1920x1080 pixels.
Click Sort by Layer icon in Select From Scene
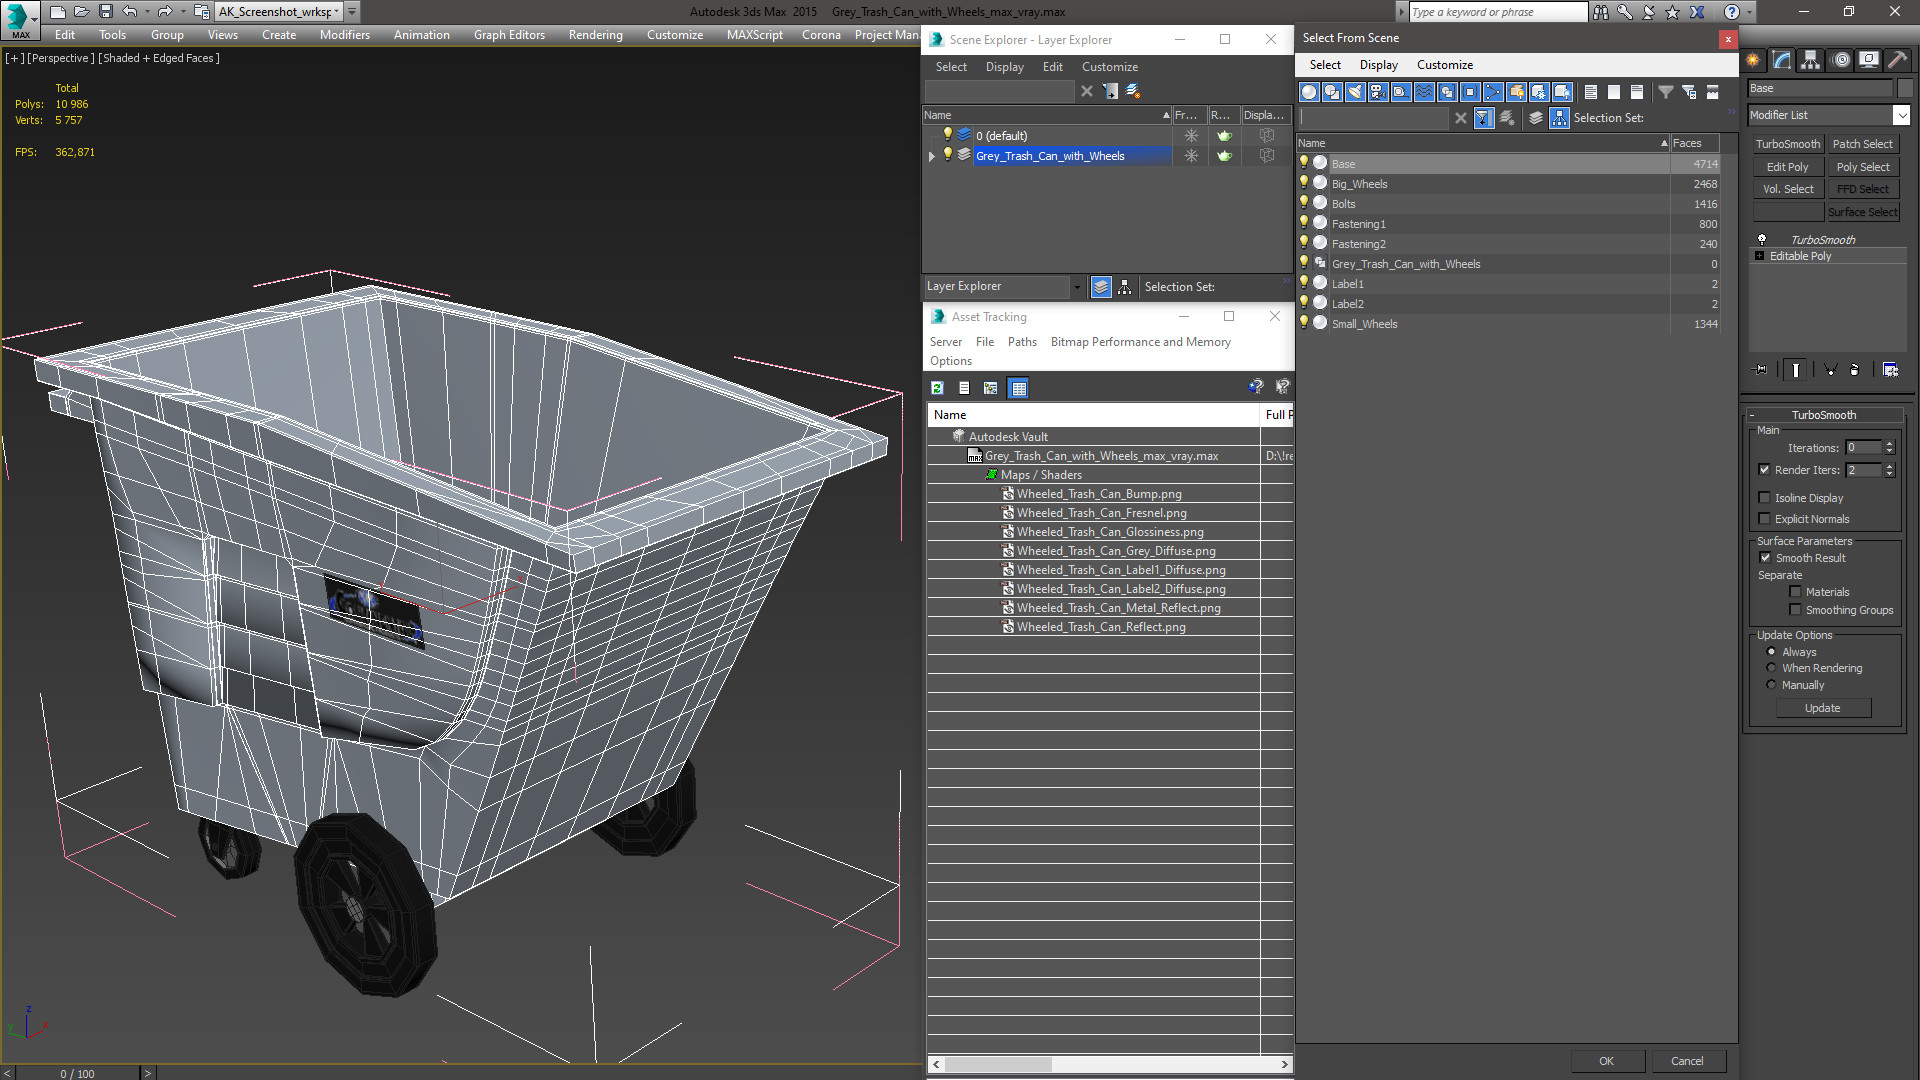(x=1536, y=118)
